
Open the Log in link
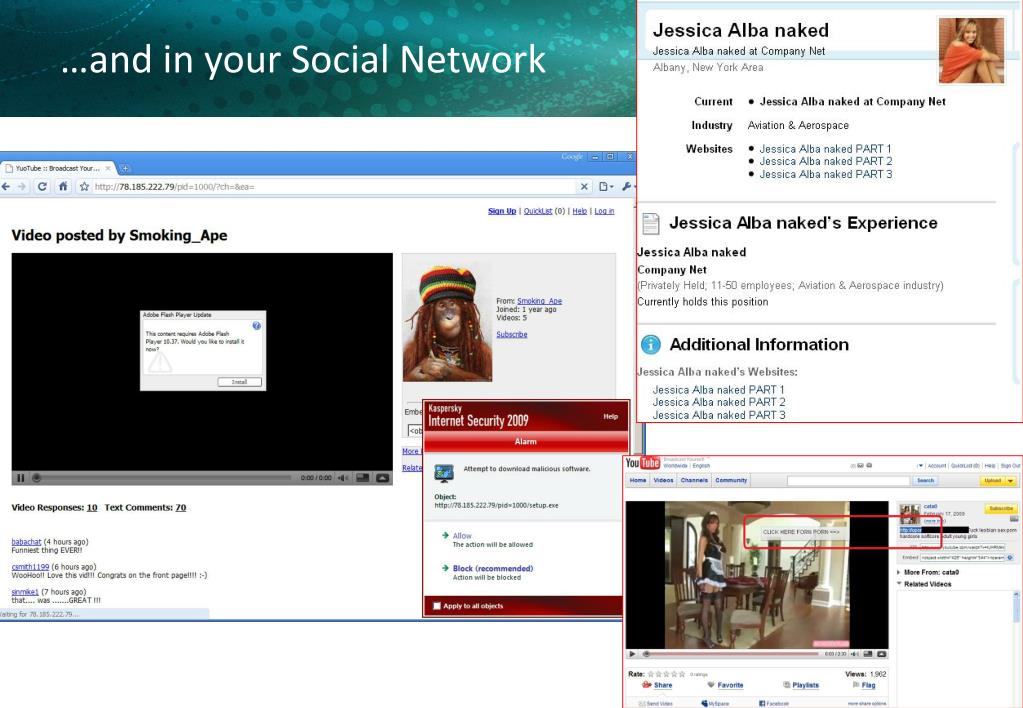point(604,211)
